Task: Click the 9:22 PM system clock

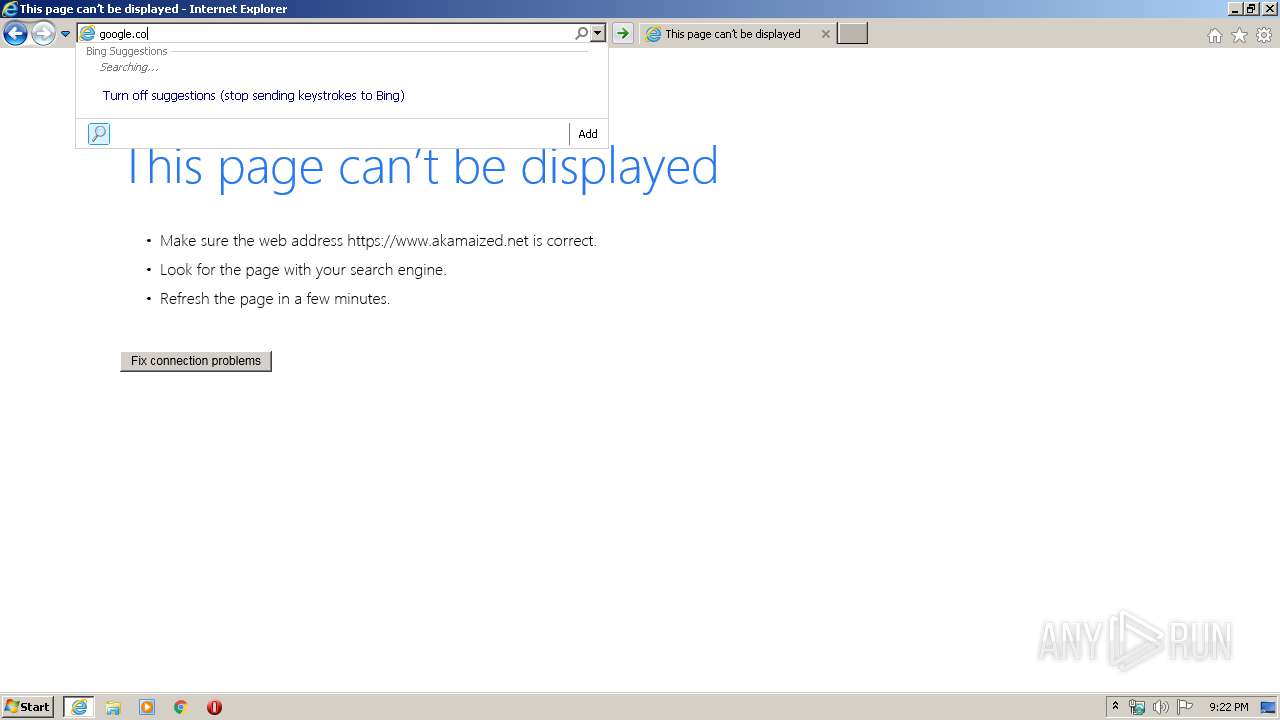Action: pos(1228,707)
